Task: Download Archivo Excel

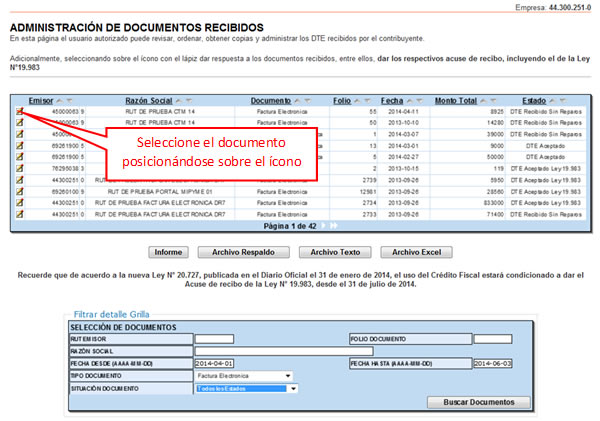Action: click(x=416, y=252)
